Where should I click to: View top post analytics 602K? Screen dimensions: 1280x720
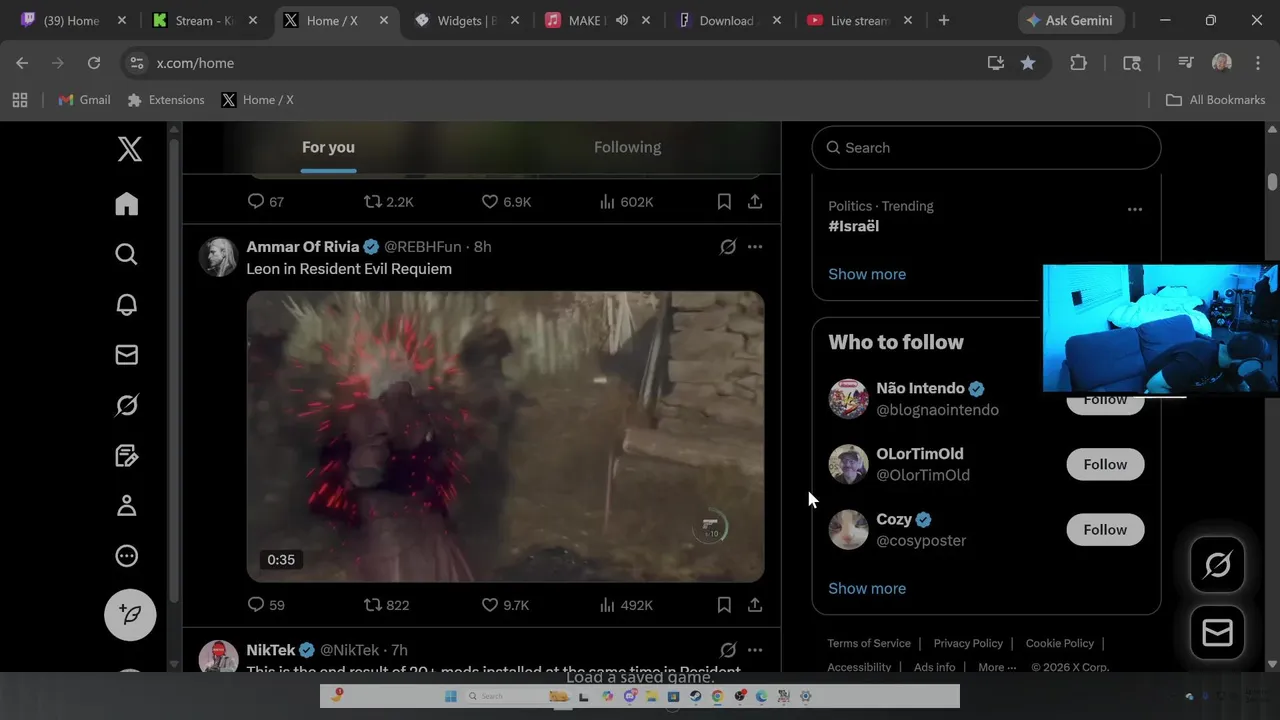tap(626, 202)
